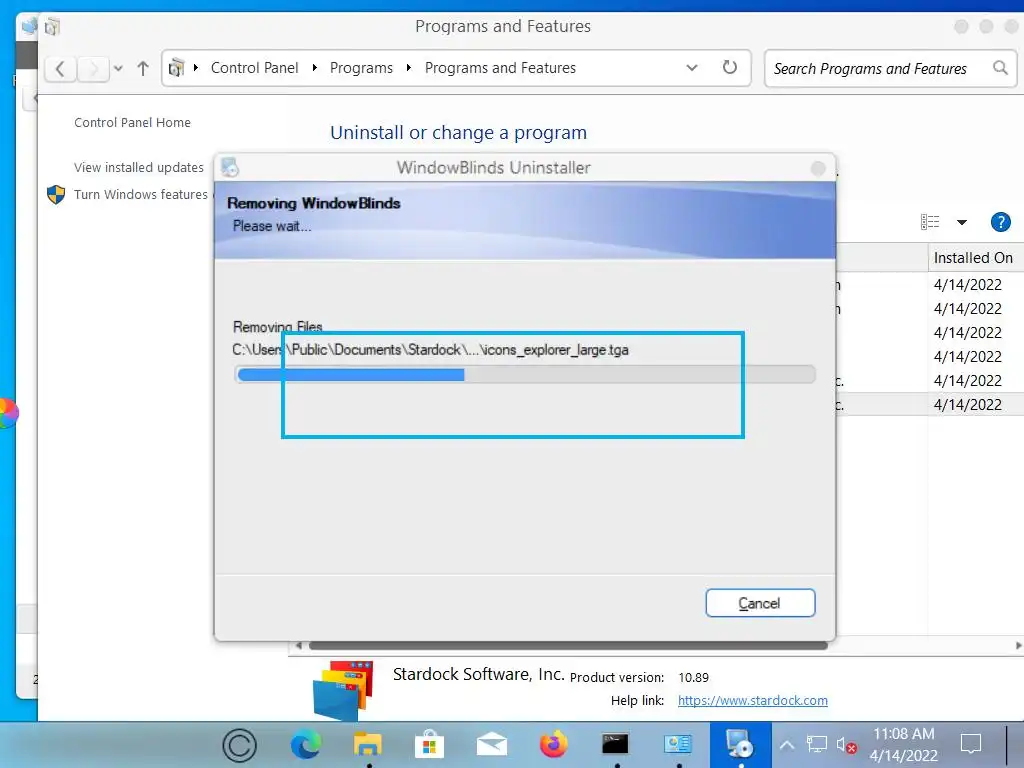This screenshot has height=768, width=1024.
Task: Select the Programs breadcrumb
Action: coord(361,68)
